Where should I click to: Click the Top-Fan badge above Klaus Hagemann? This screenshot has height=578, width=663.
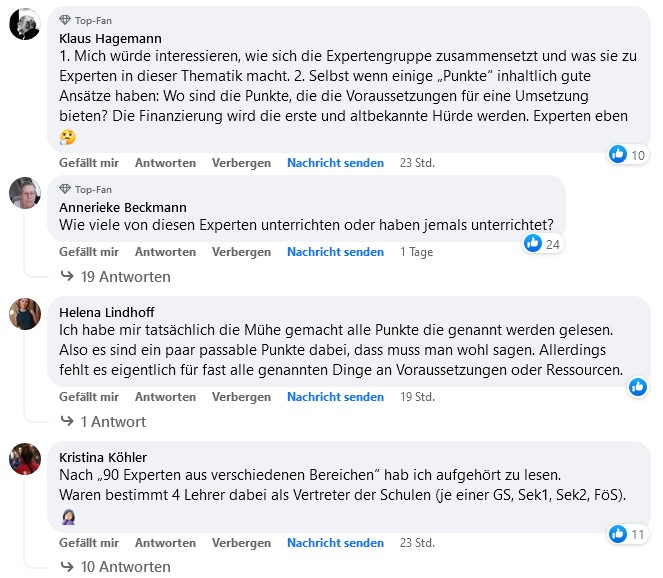tap(86, 20)
